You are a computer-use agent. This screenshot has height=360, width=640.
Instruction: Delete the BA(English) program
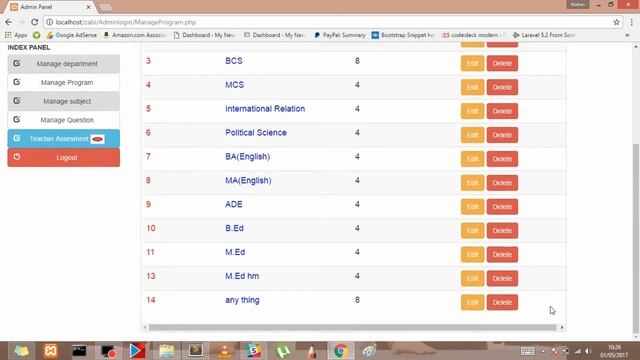pyautogui.click(x=502, y=159)
